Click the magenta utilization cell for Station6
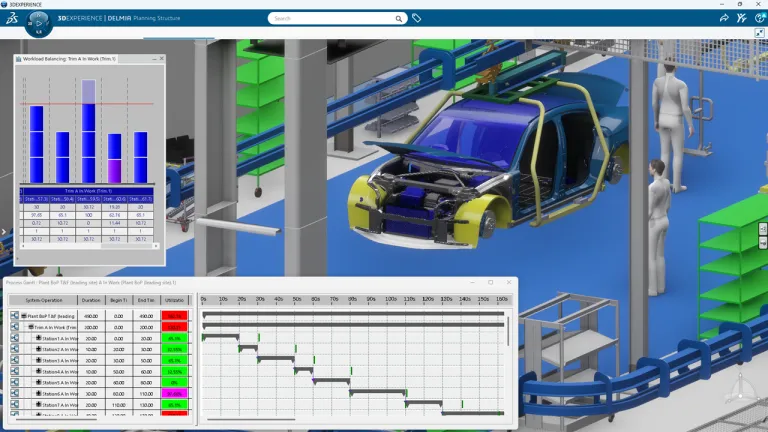Image resolution: width=768 pixels, height=432 pixels. [x=174, y=393]
